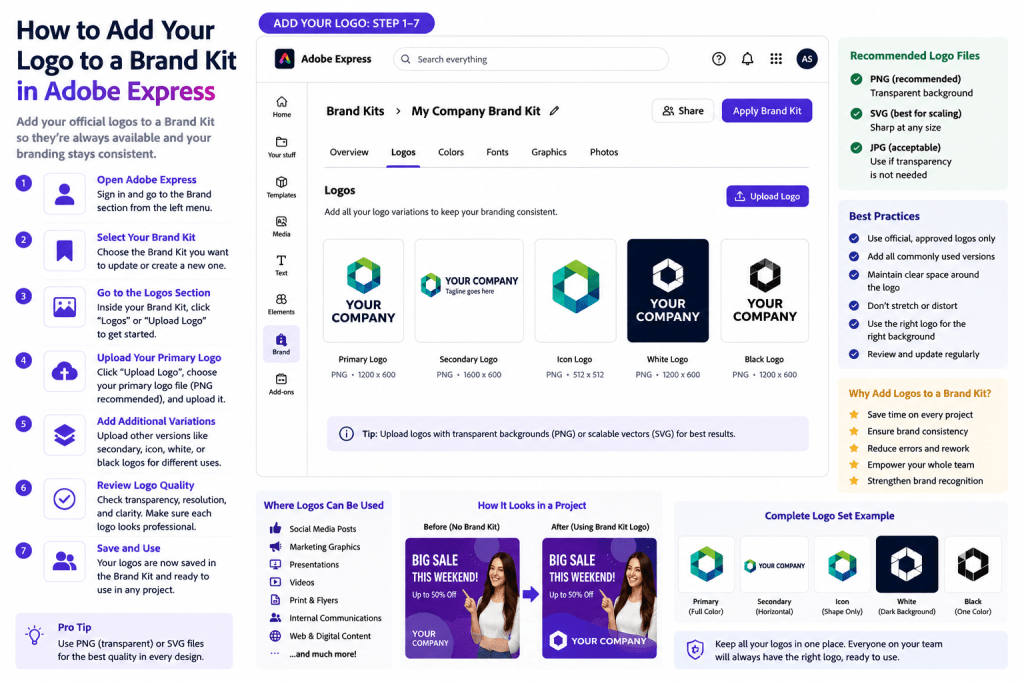Click the breadcrumb chevron after Brand Kits
The image size is (1024, 682).
[398, 111]
